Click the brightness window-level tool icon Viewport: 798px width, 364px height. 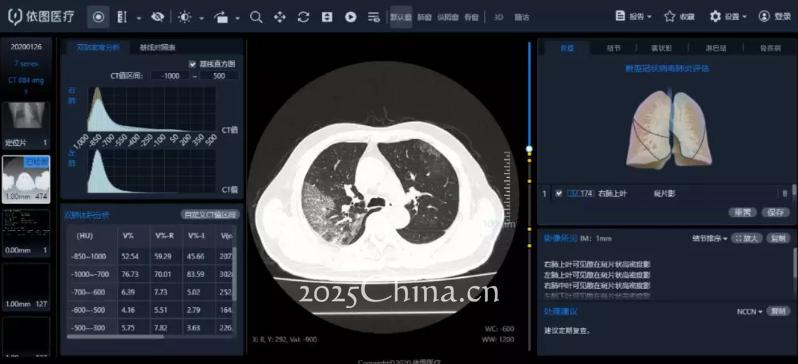[184, 17]
